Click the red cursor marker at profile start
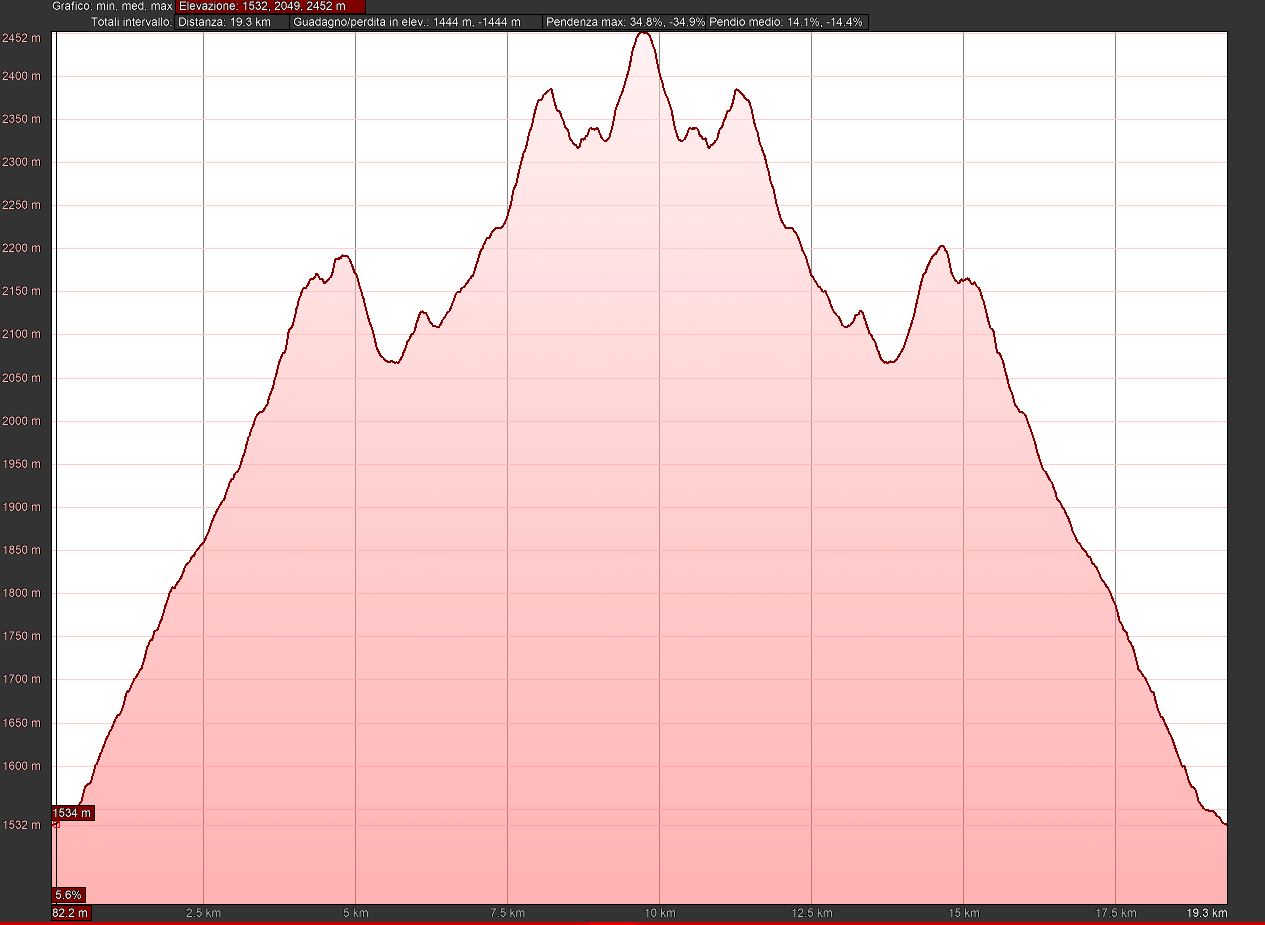Screen dimensions: 1265x925 tap(55, 824)
